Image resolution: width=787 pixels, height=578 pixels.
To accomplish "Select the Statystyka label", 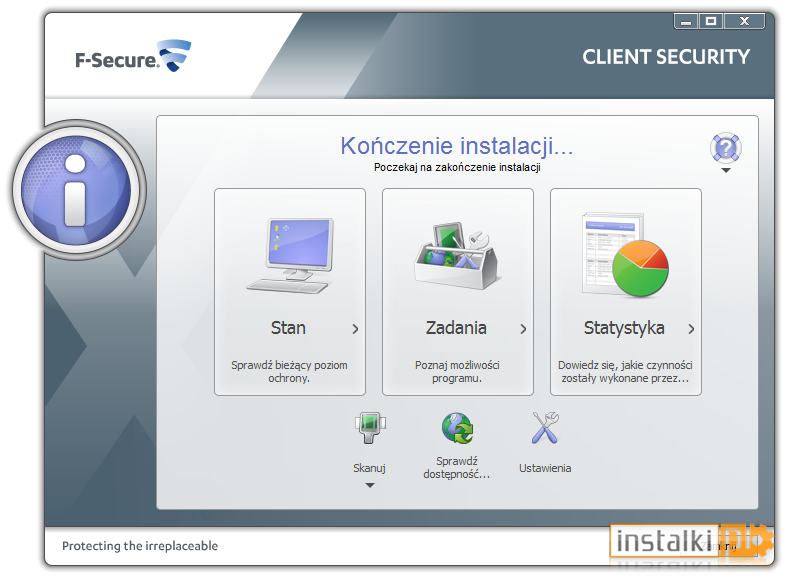I will pyautogui.click(x=624, y=328).
